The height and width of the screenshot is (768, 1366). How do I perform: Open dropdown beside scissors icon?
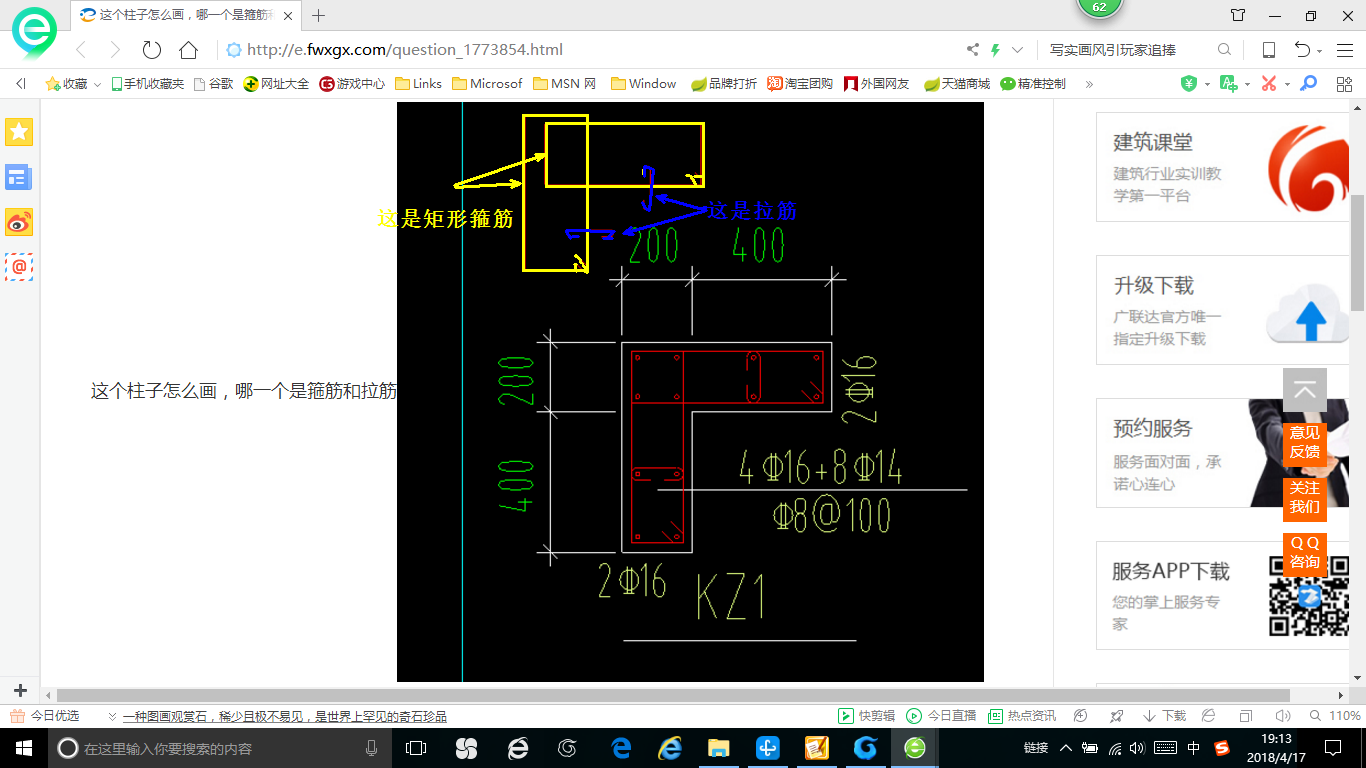click(x=1287, y=85)
